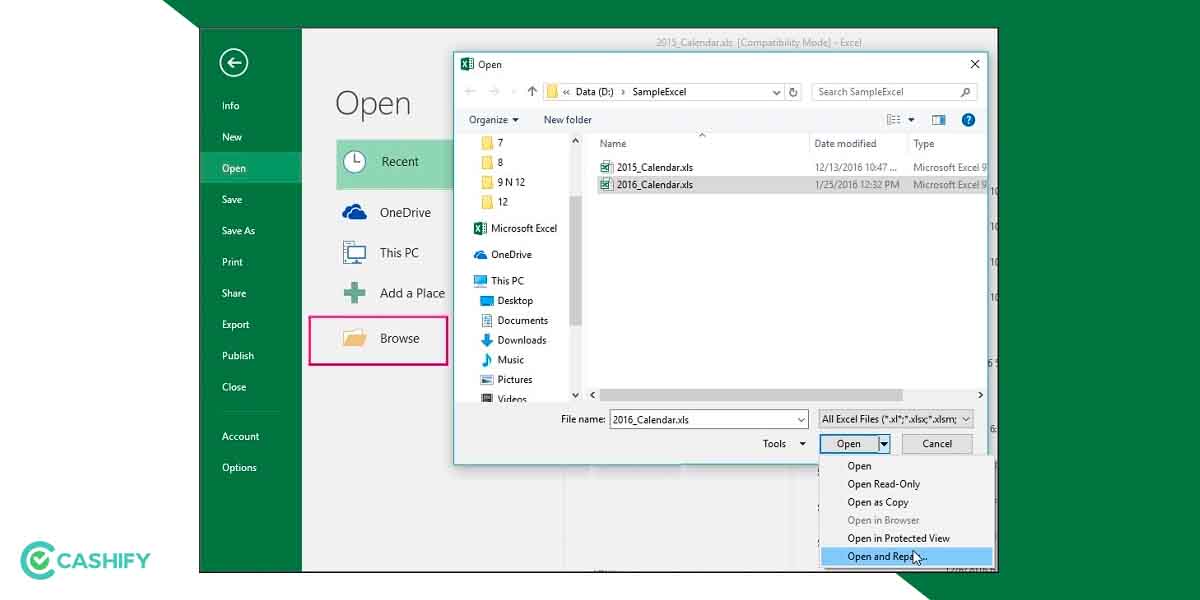The height and width of the screenshot is (600, 1200).
Task: Select This PC in the navigation pane
Action: click(x=506, y=280)
